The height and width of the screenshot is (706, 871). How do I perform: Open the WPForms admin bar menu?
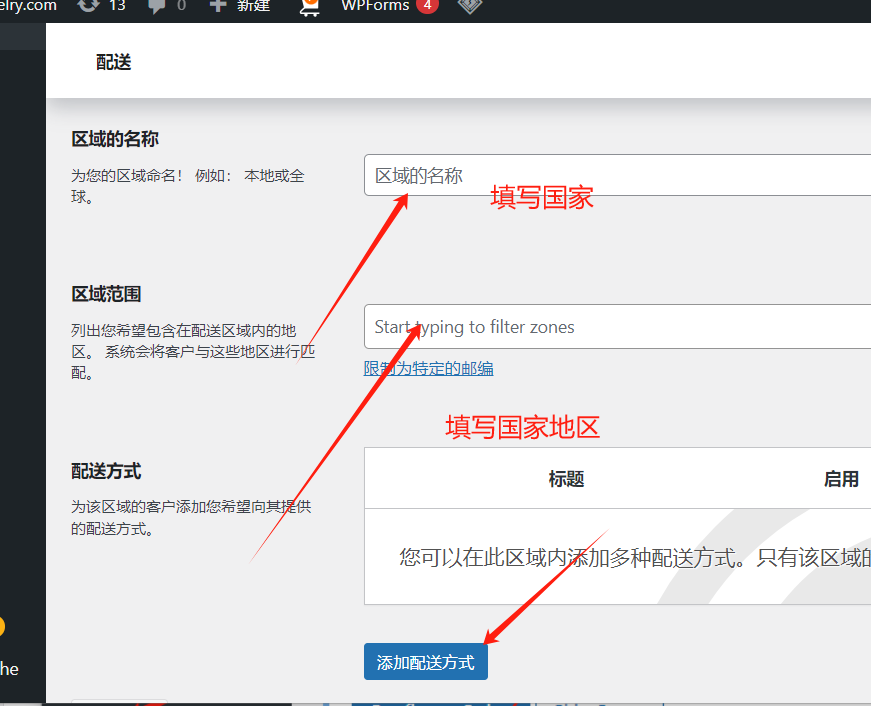(375, 6)
